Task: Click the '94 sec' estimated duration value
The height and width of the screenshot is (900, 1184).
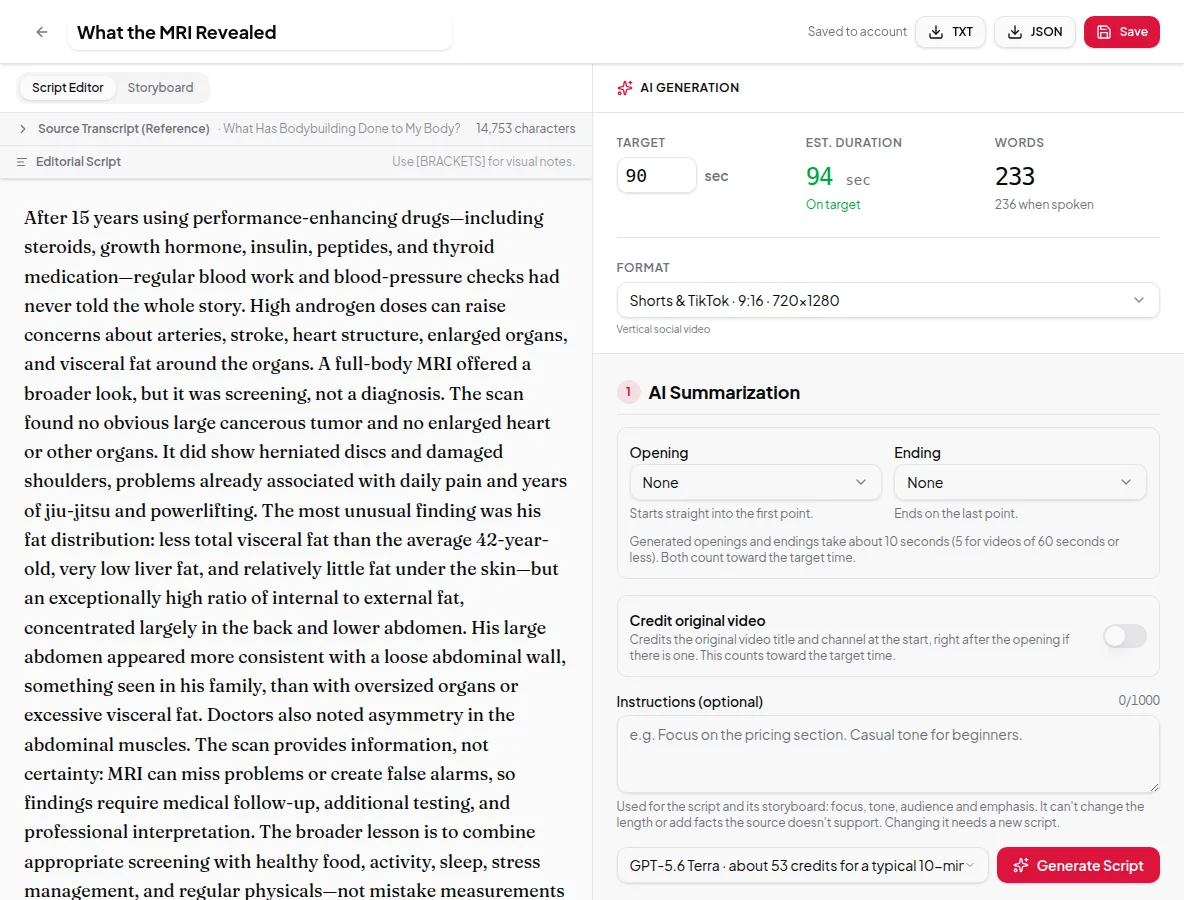Action: click(x=837, y=177)
